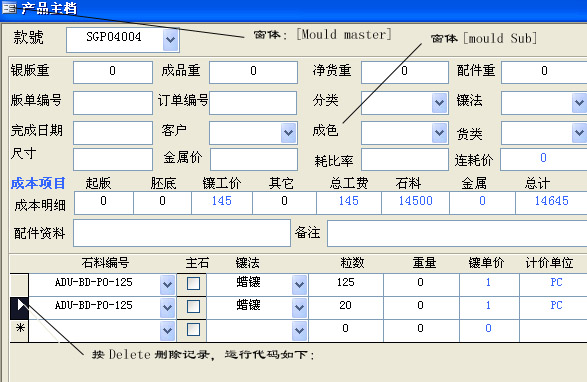The width and height of the screenshot is (587, 382).
Task: Open 石料编号 dropdown in row with 20 粒数
Action: 167,308
